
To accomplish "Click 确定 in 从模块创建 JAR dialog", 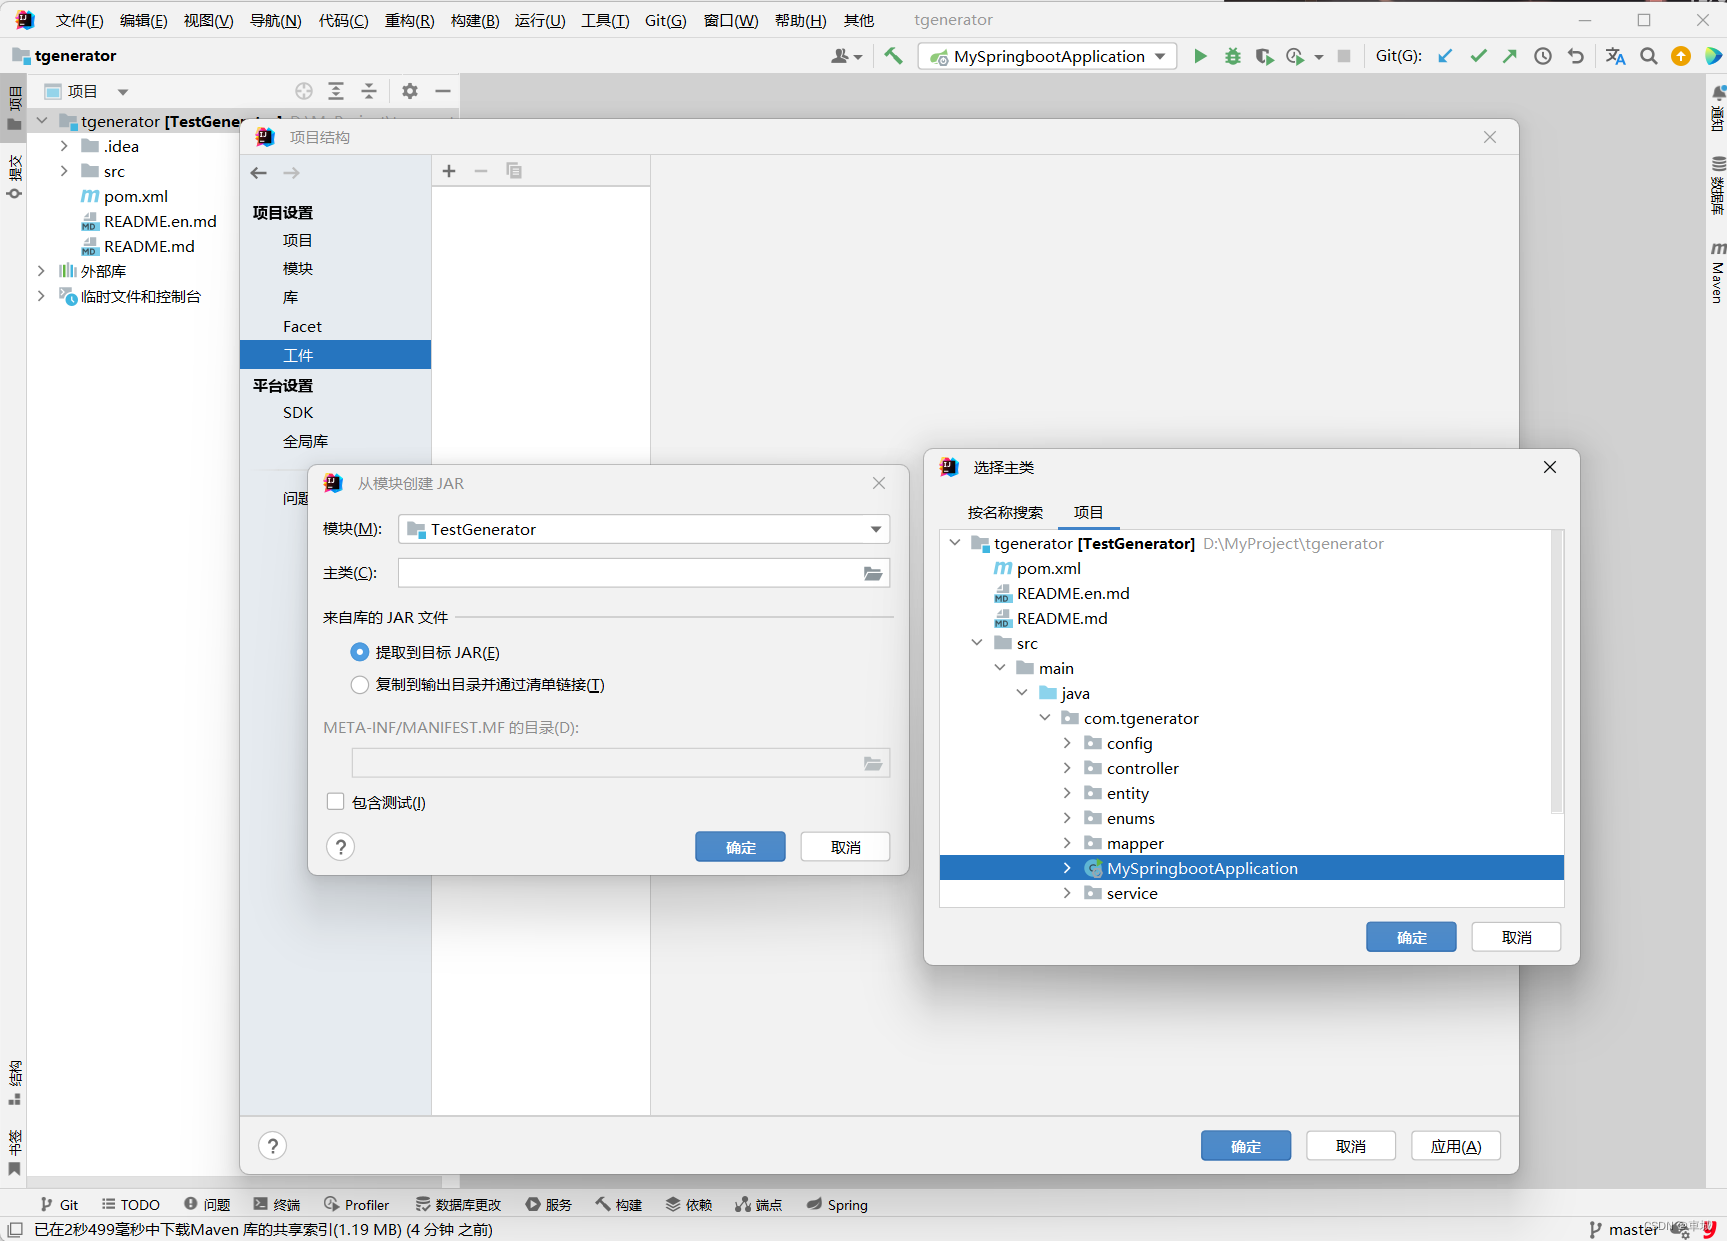I will (x=740, y=847).
